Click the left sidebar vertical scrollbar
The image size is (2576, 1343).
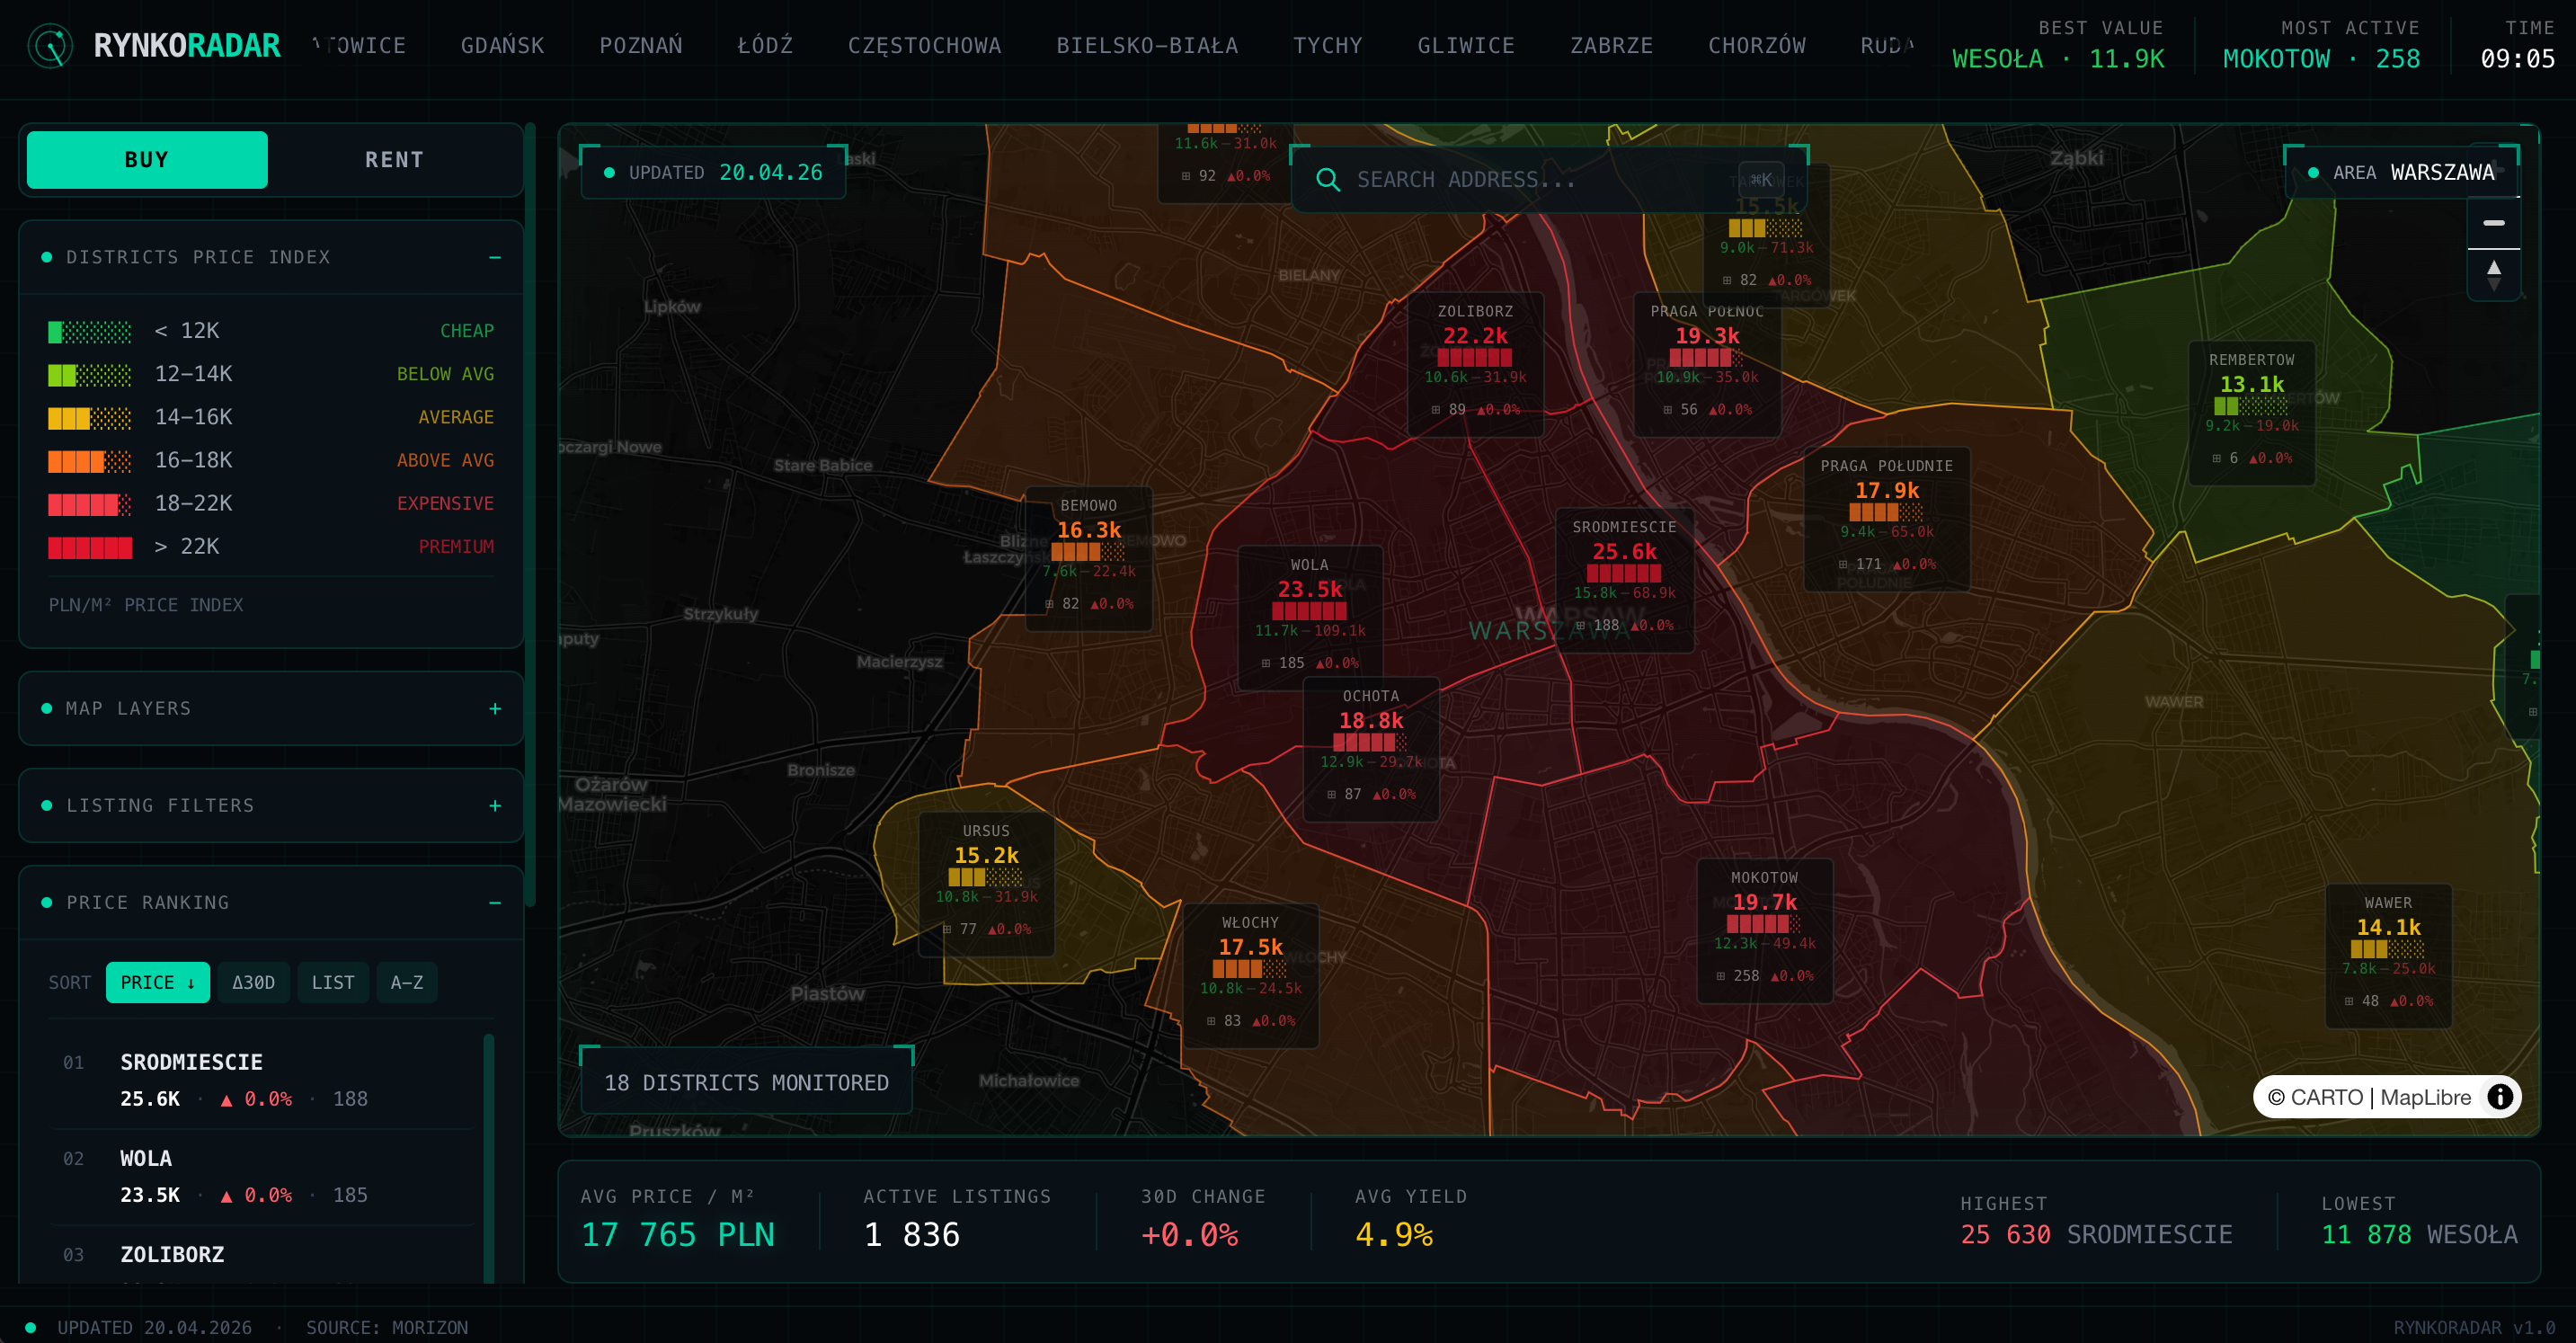(530, 515)
